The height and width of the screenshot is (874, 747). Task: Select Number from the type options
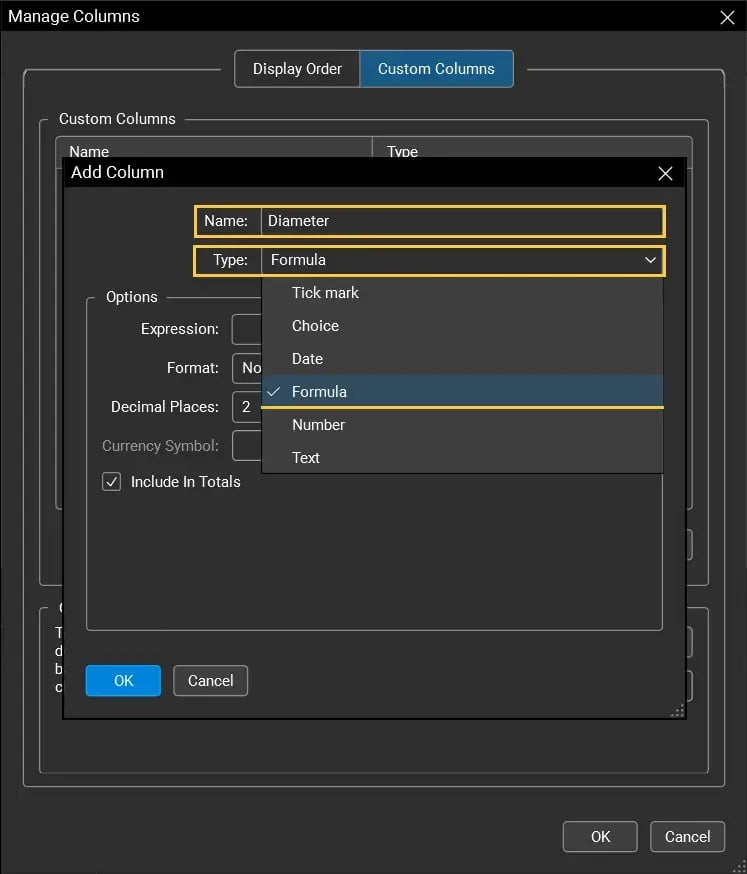click(x=318, y=424)
